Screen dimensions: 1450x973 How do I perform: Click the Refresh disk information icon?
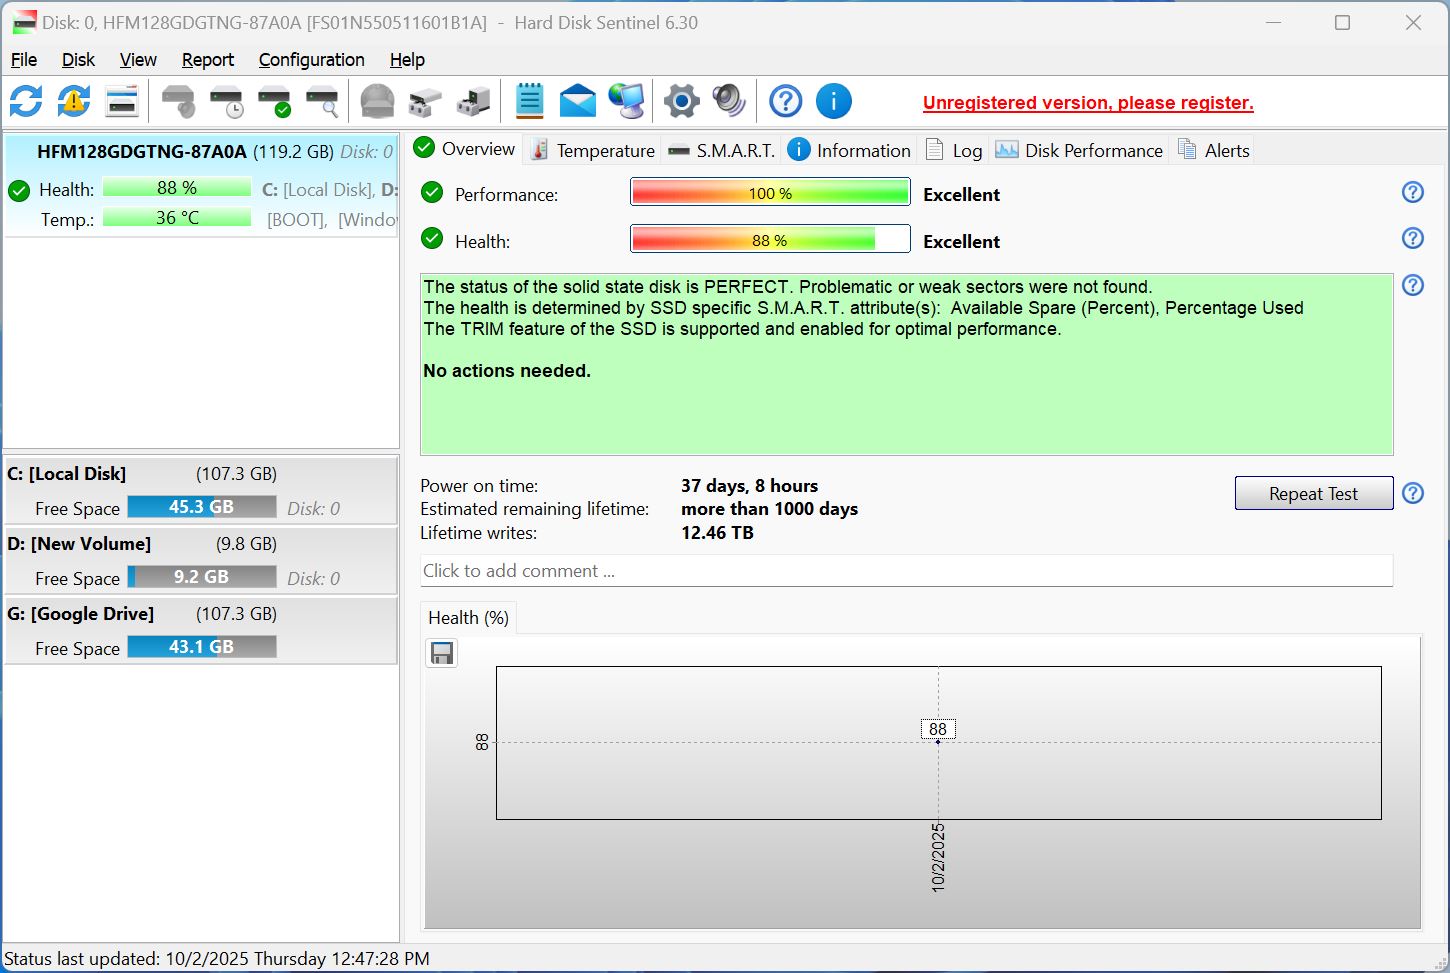coord(25,100)
